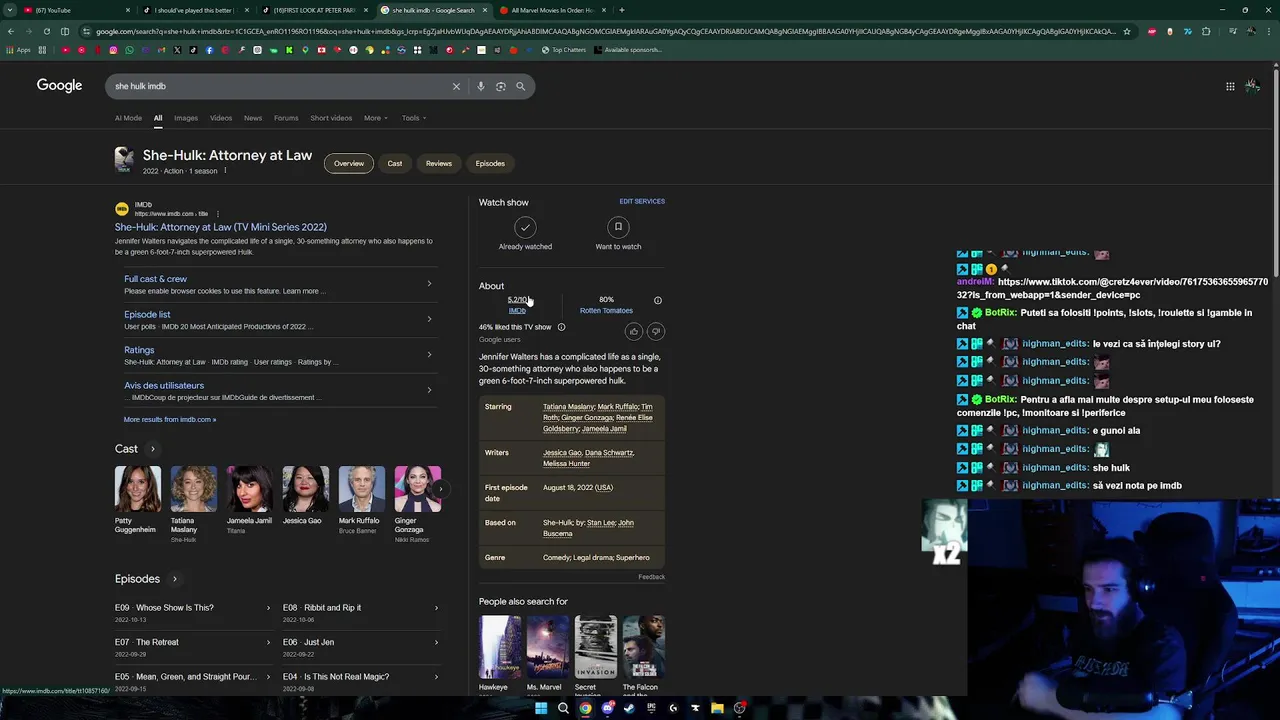
Task: Open Google account avatar on results page
Action: (1252, 86)
